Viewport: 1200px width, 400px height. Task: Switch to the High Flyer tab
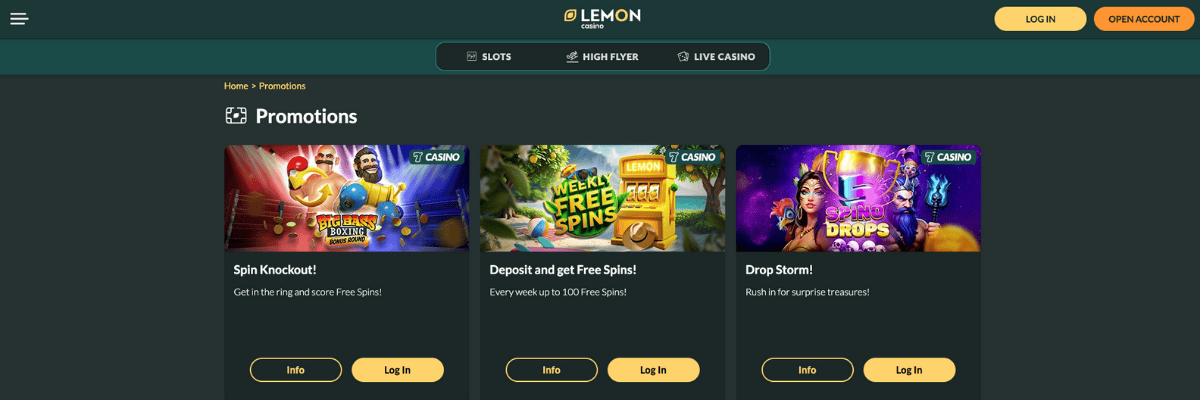point(601,57)
